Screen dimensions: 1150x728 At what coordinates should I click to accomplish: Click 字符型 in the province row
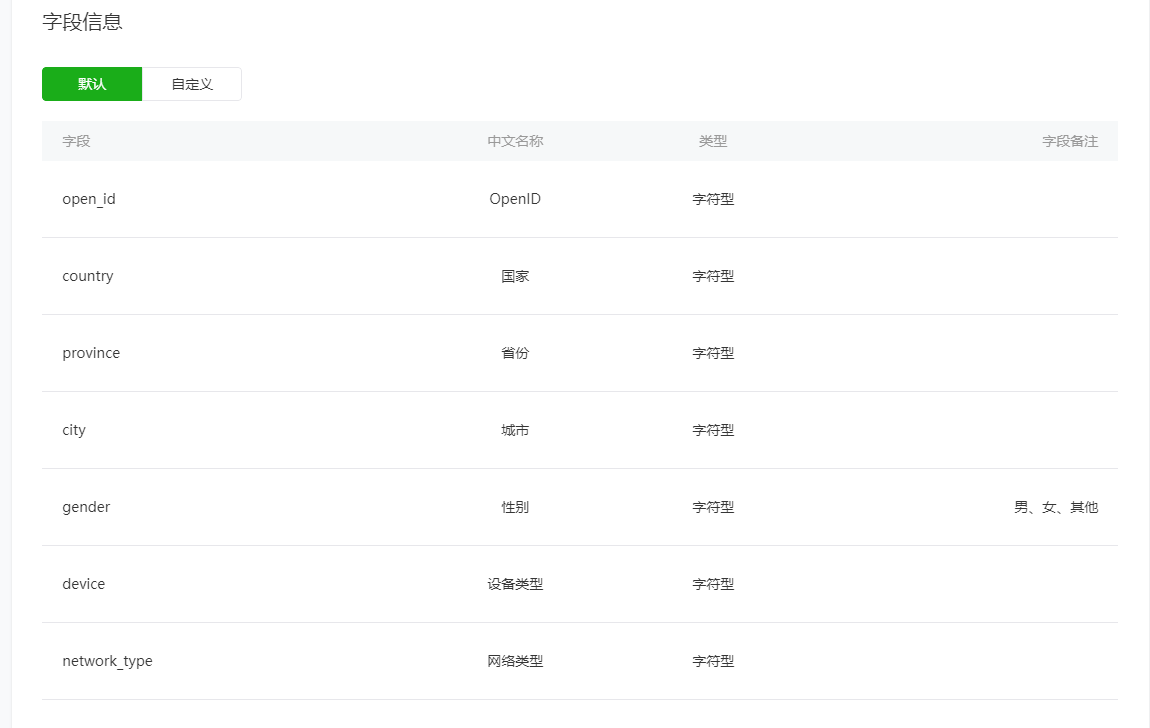713,353
